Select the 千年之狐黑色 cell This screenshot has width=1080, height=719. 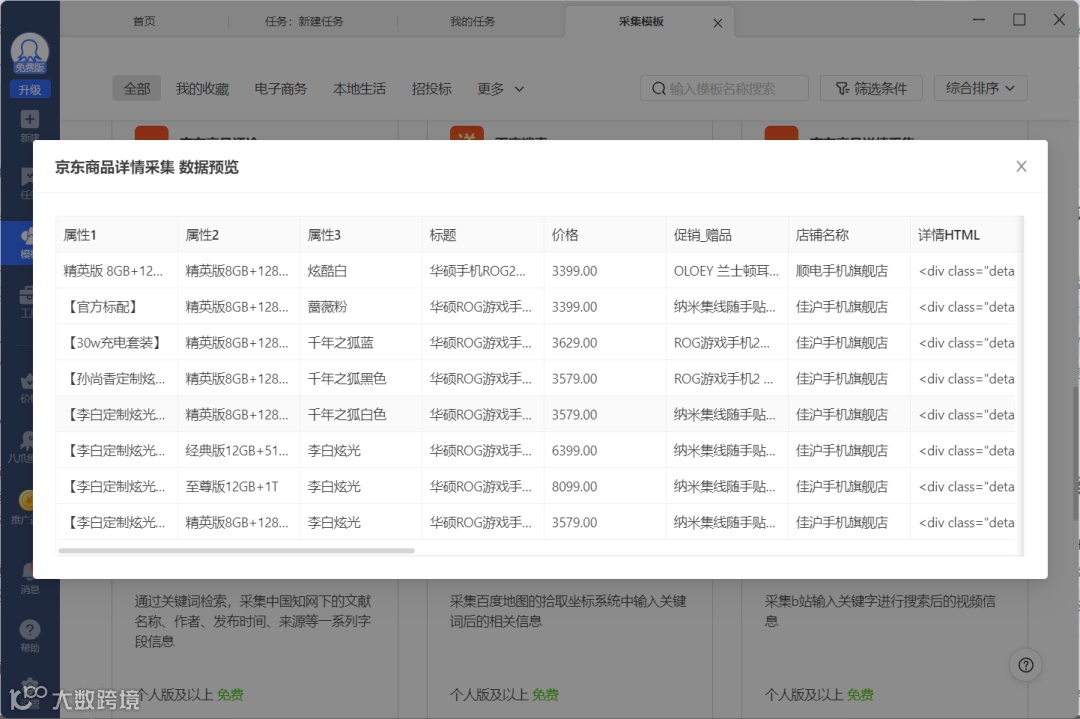360,378
